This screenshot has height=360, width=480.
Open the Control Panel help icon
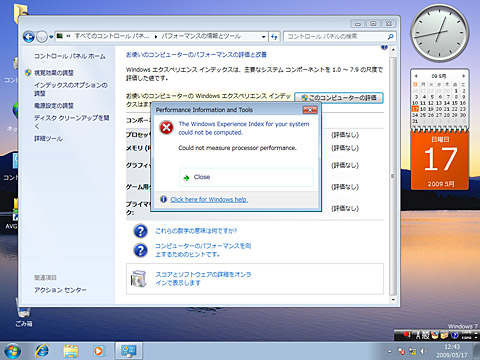(384, 47)
